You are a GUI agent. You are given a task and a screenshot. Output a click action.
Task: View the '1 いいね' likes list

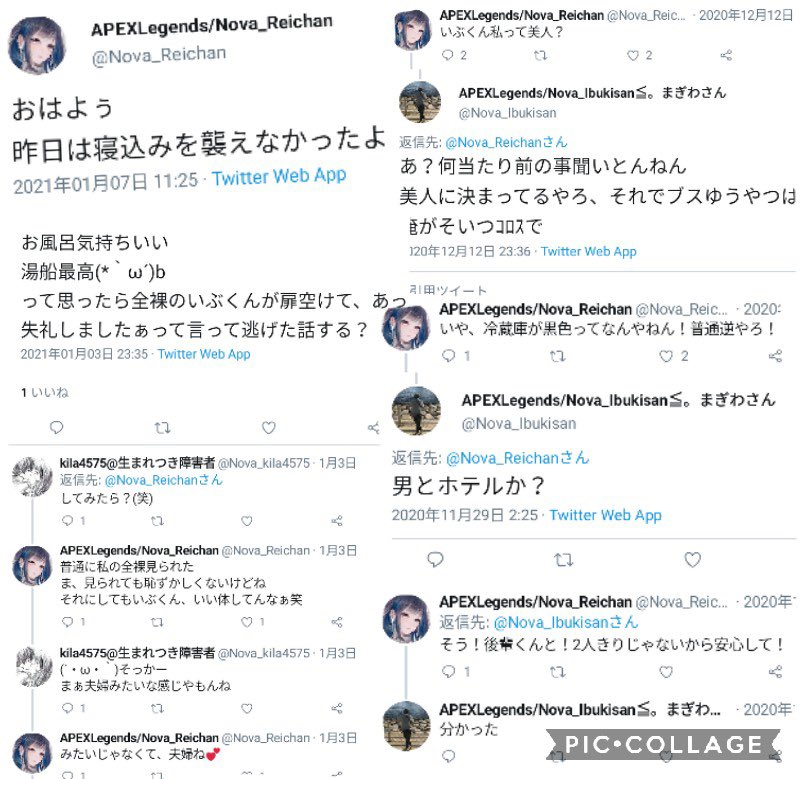45,392
